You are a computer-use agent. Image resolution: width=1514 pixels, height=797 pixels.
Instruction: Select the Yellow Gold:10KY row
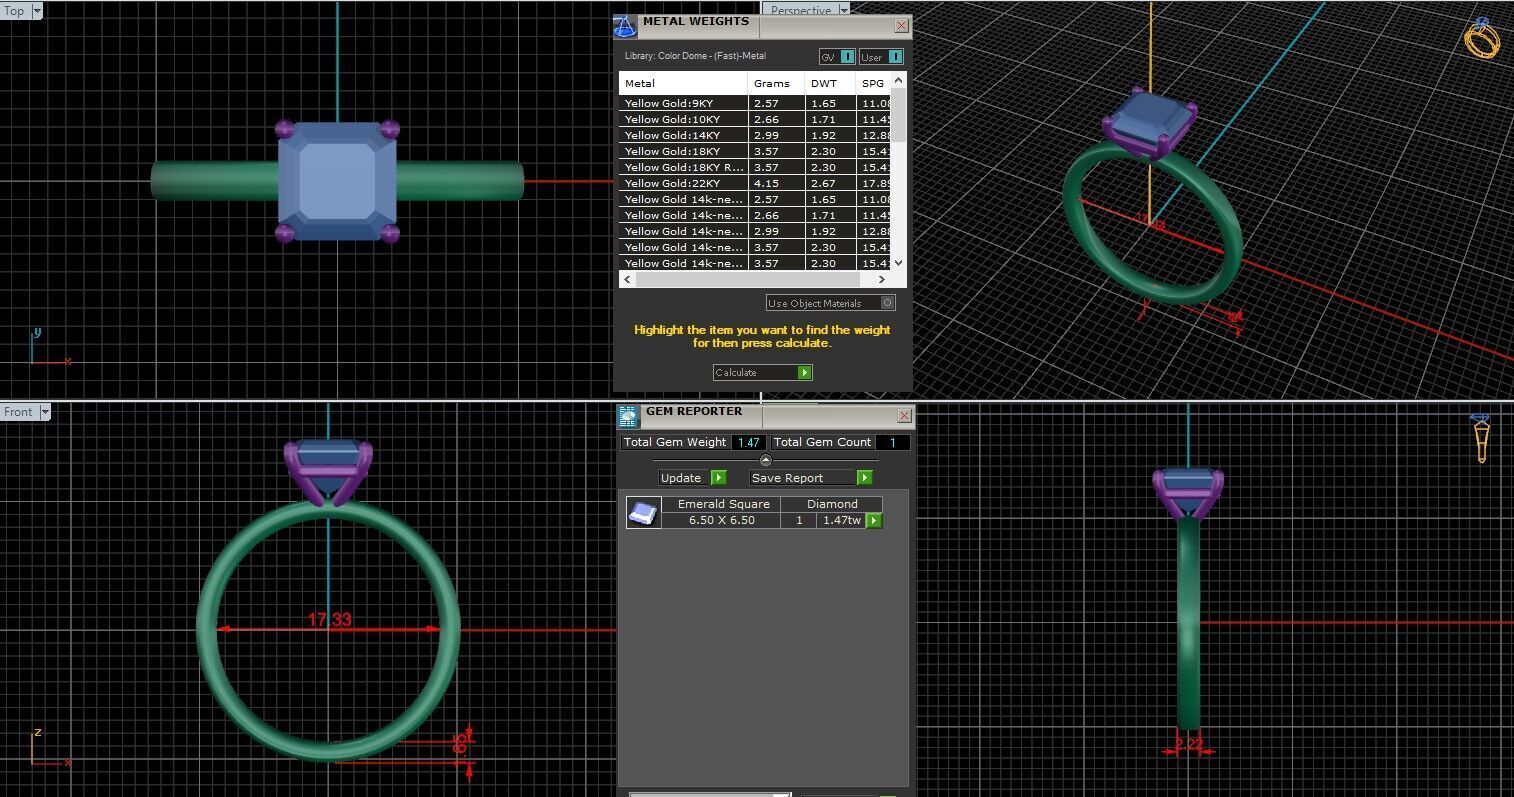click(755, 119)
